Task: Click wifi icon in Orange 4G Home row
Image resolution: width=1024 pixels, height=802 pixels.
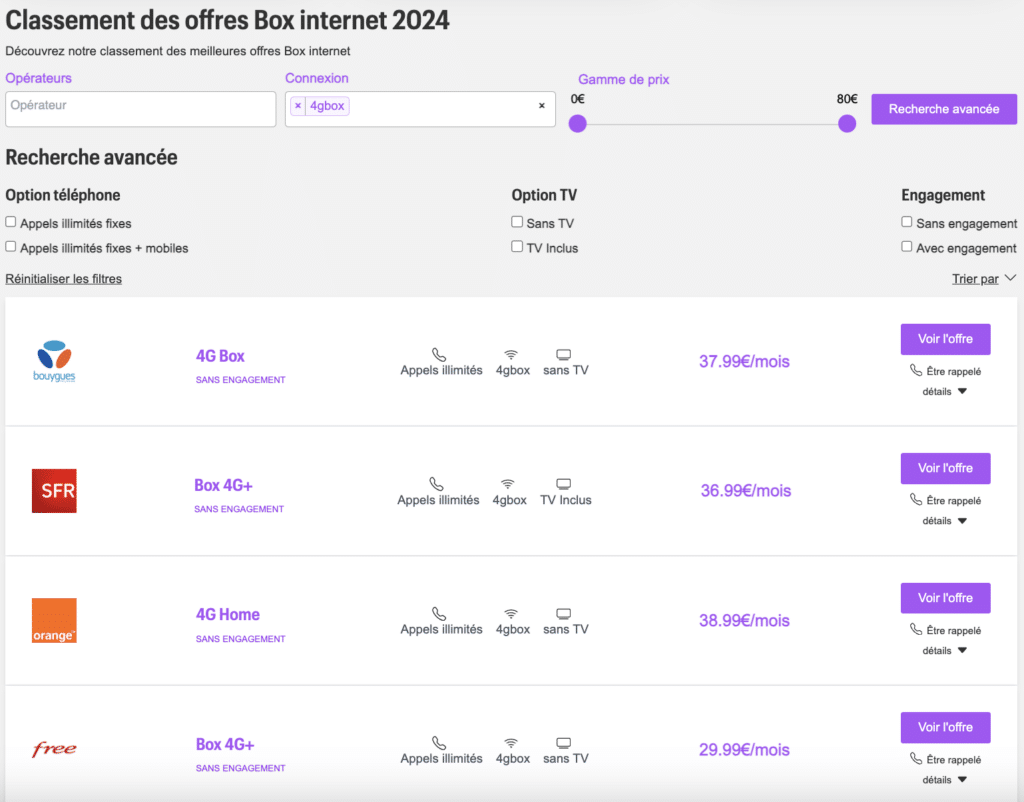Action: point(512,613)
